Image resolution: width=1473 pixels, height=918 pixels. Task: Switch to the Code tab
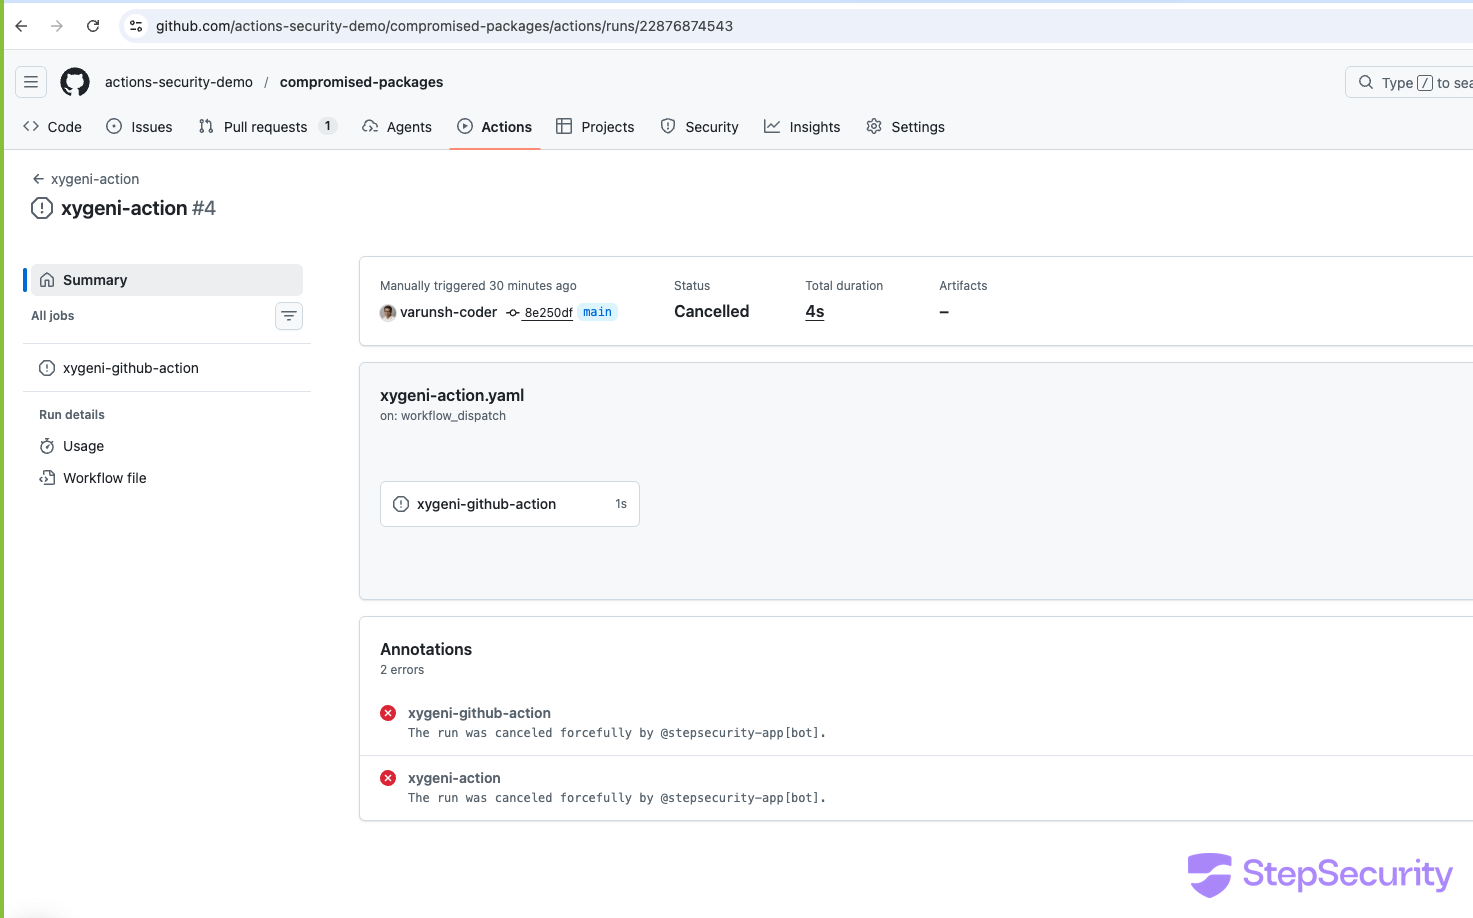pos(52,127)
